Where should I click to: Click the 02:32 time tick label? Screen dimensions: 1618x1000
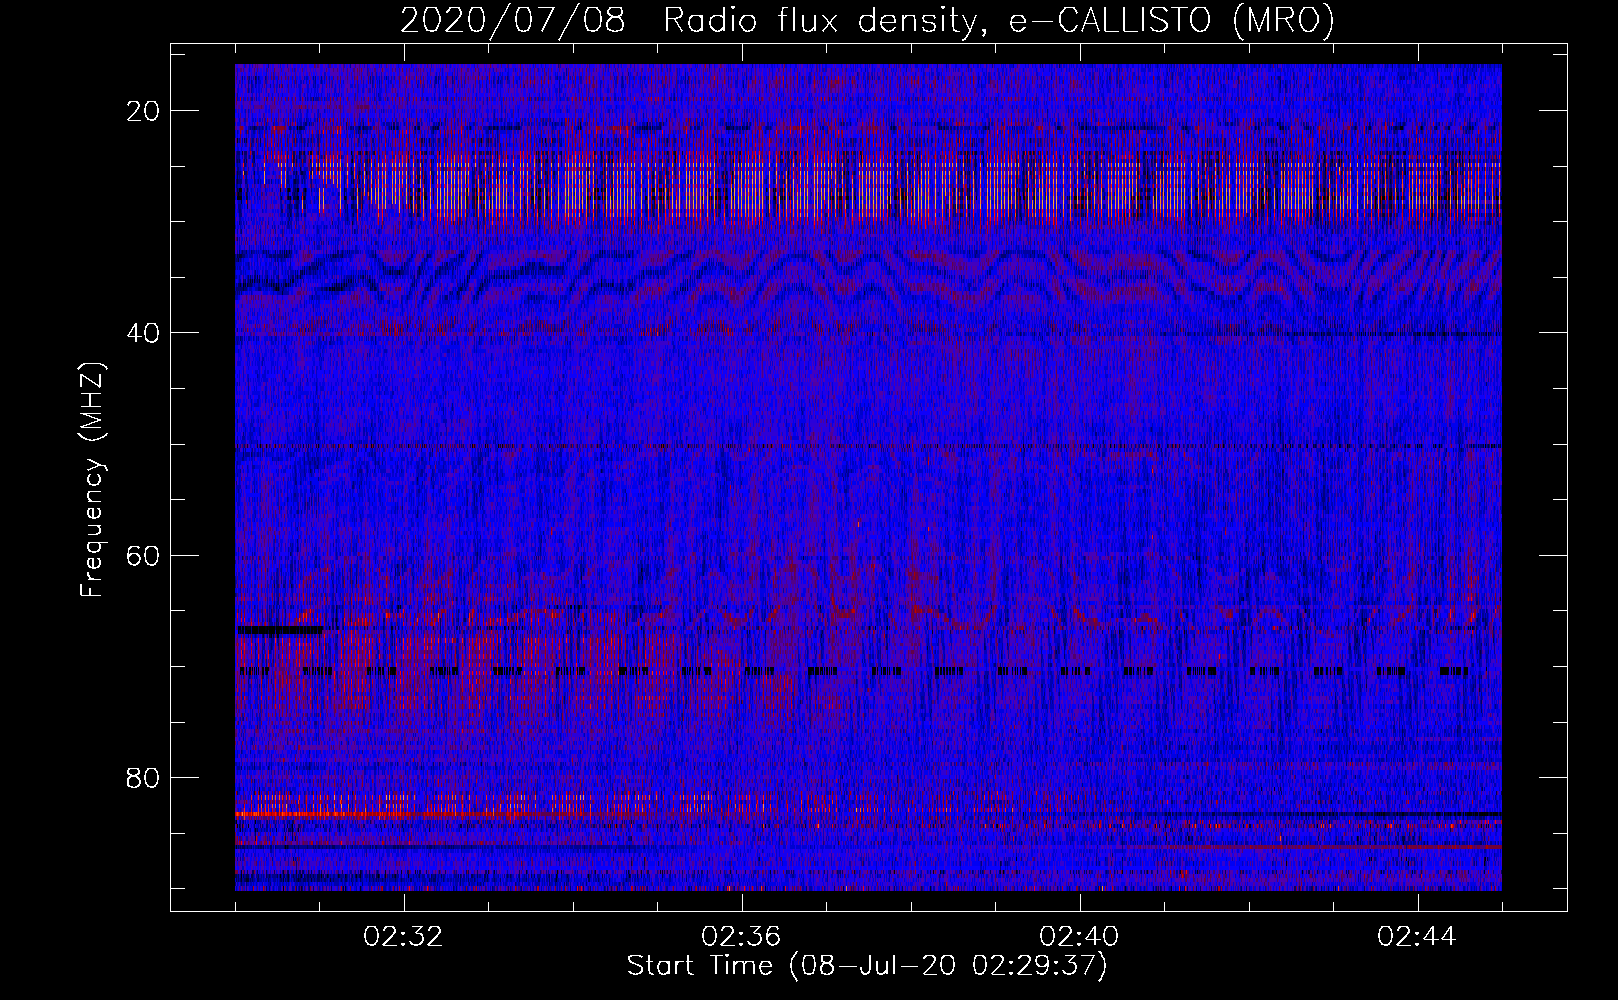click(x=404, y=937)
